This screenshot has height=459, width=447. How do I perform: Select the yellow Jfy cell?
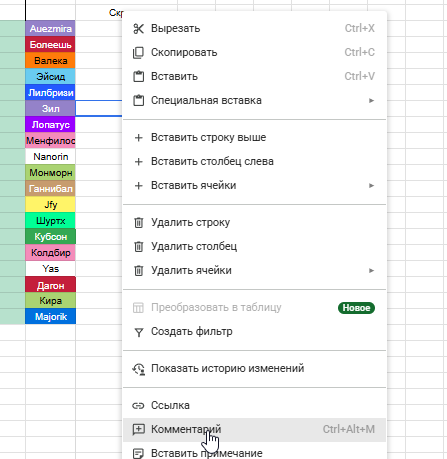50,204
